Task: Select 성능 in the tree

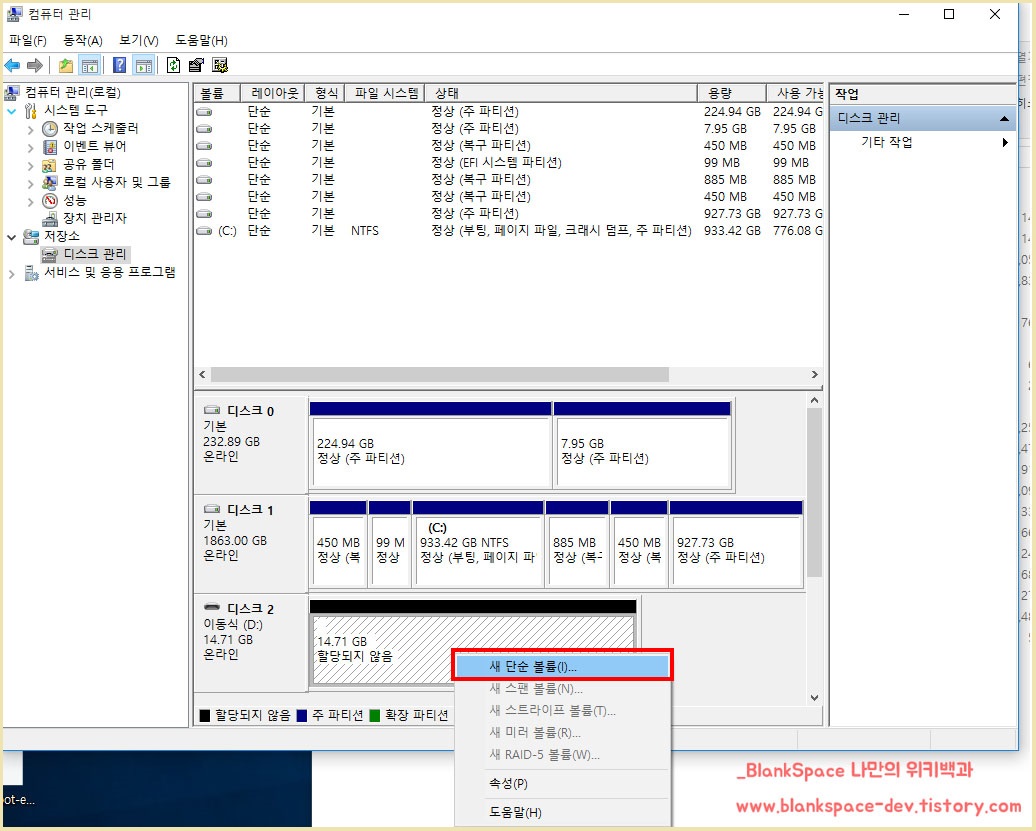Action: [75, 200]
